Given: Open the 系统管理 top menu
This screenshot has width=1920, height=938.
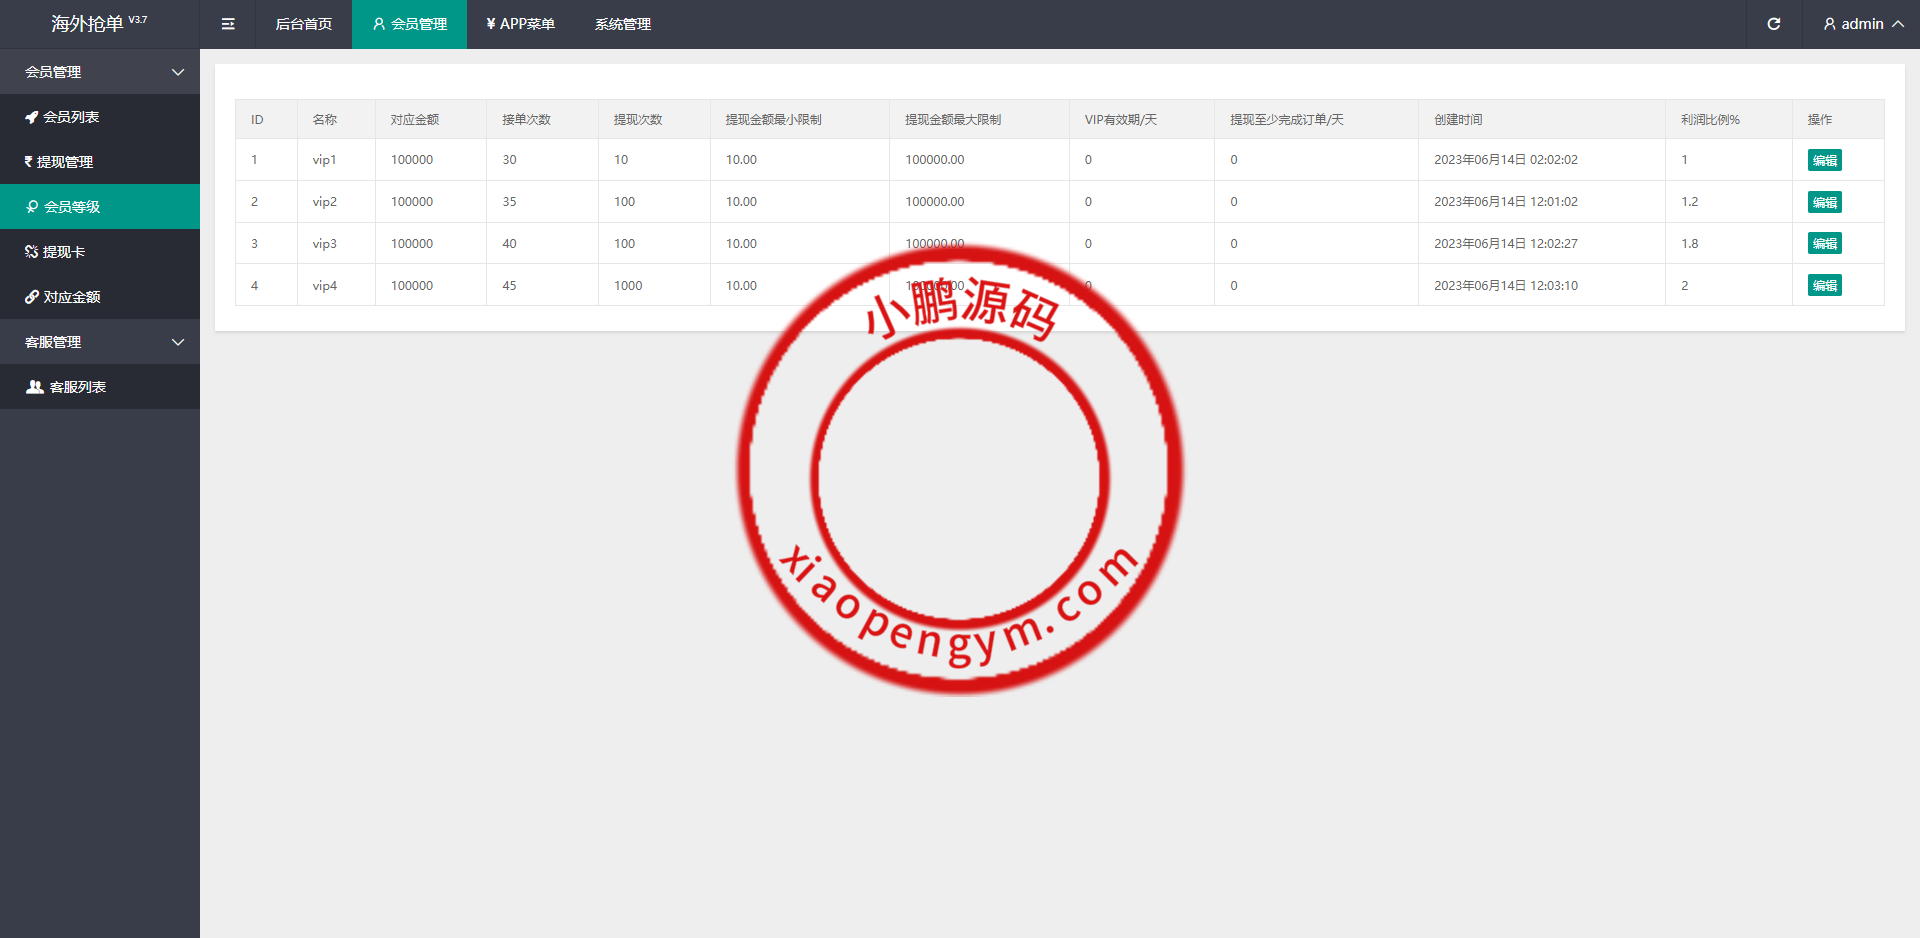Looking at the screenshot, I should (622, 24).
